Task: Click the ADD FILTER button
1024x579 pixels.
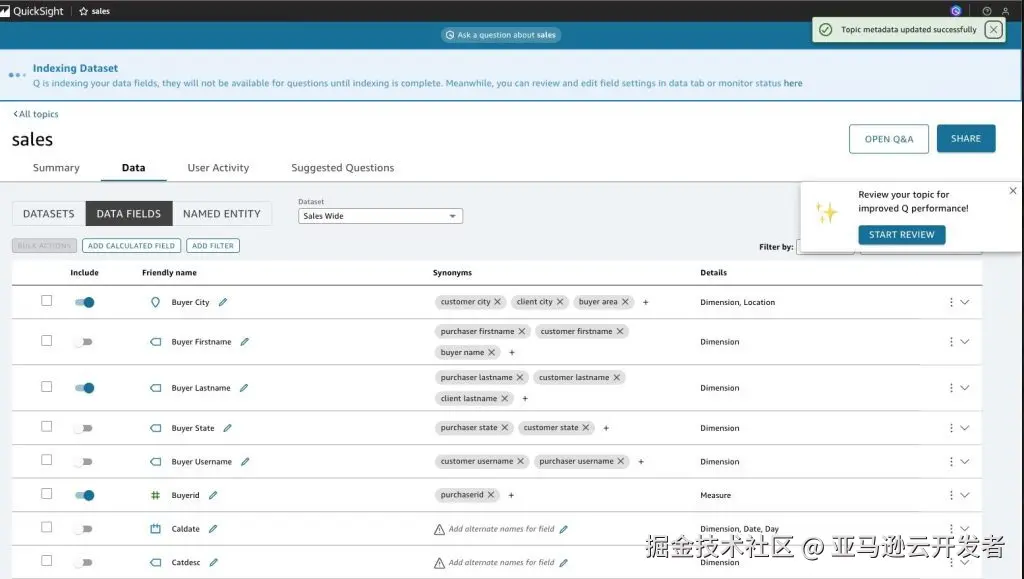Action: pyautogui.click(x=213, y=245)
